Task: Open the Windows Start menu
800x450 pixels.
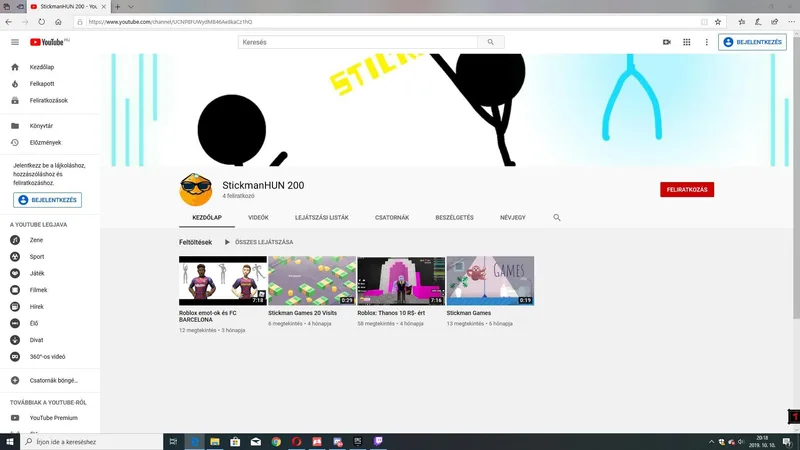Action: 10,442
